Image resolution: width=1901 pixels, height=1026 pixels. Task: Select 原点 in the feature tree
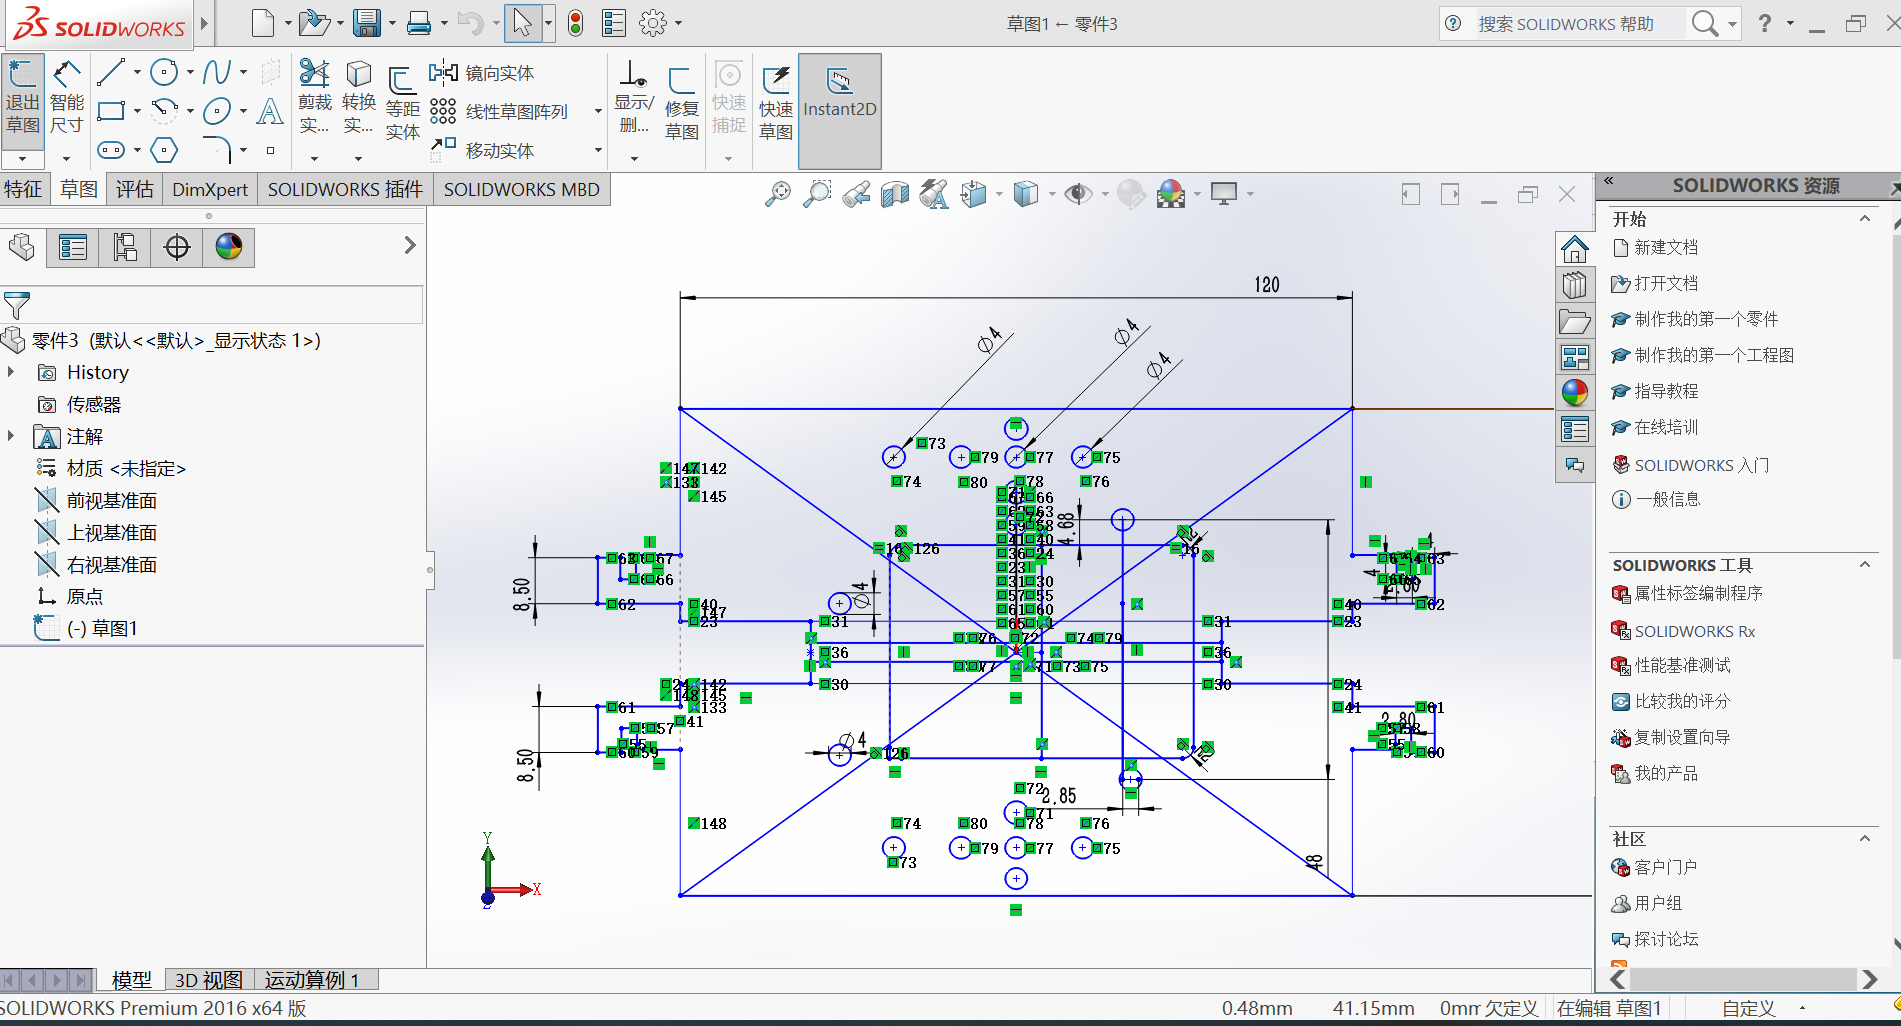click(x=85, y=596)
